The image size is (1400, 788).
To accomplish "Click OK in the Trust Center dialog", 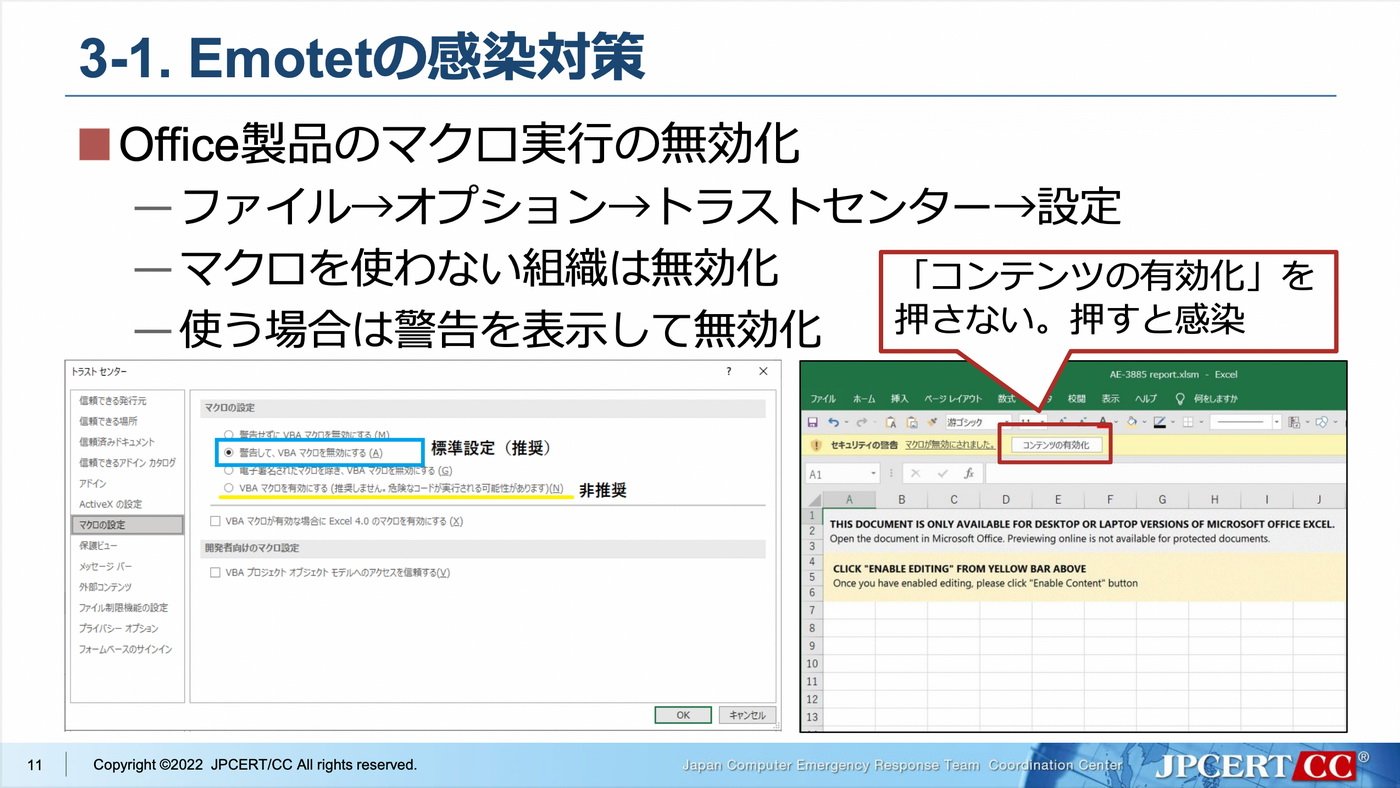I will point(683,715).
